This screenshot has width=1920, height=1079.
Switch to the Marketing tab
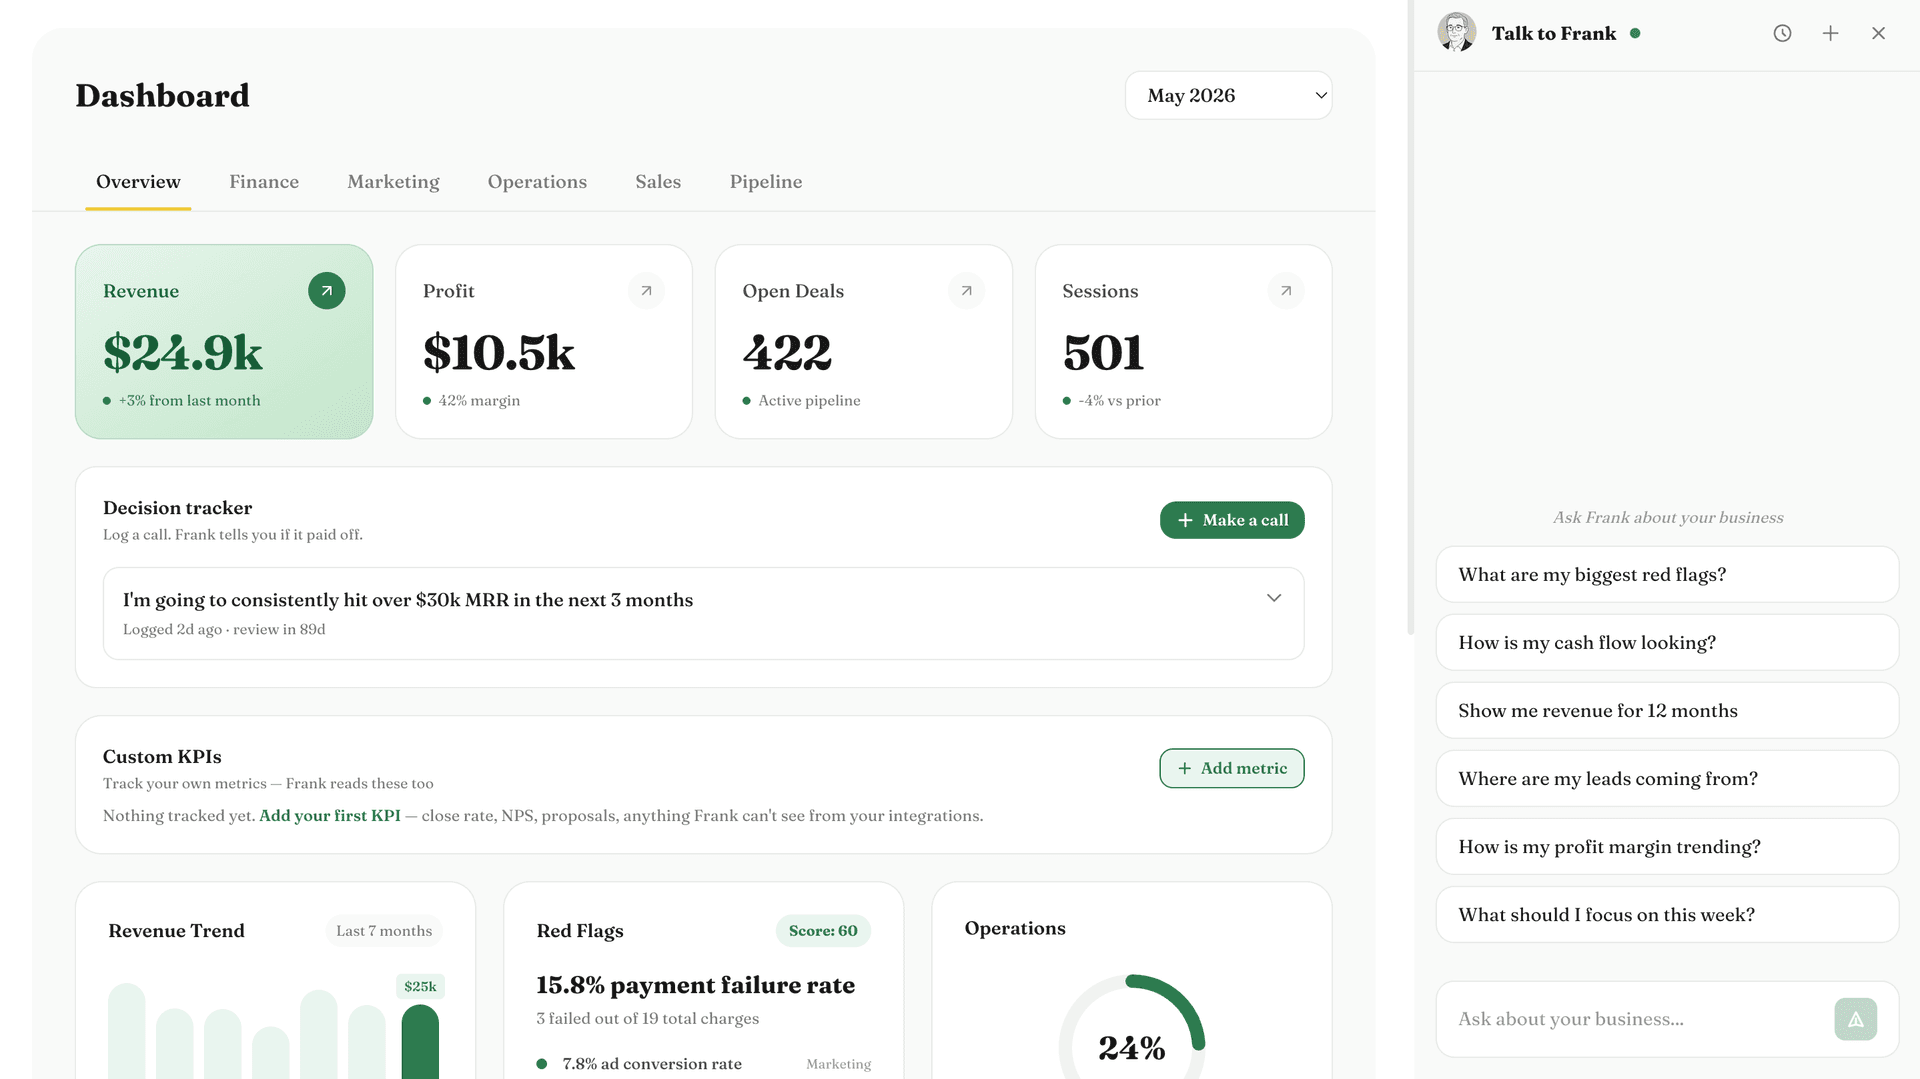click(x=393, y=182)
